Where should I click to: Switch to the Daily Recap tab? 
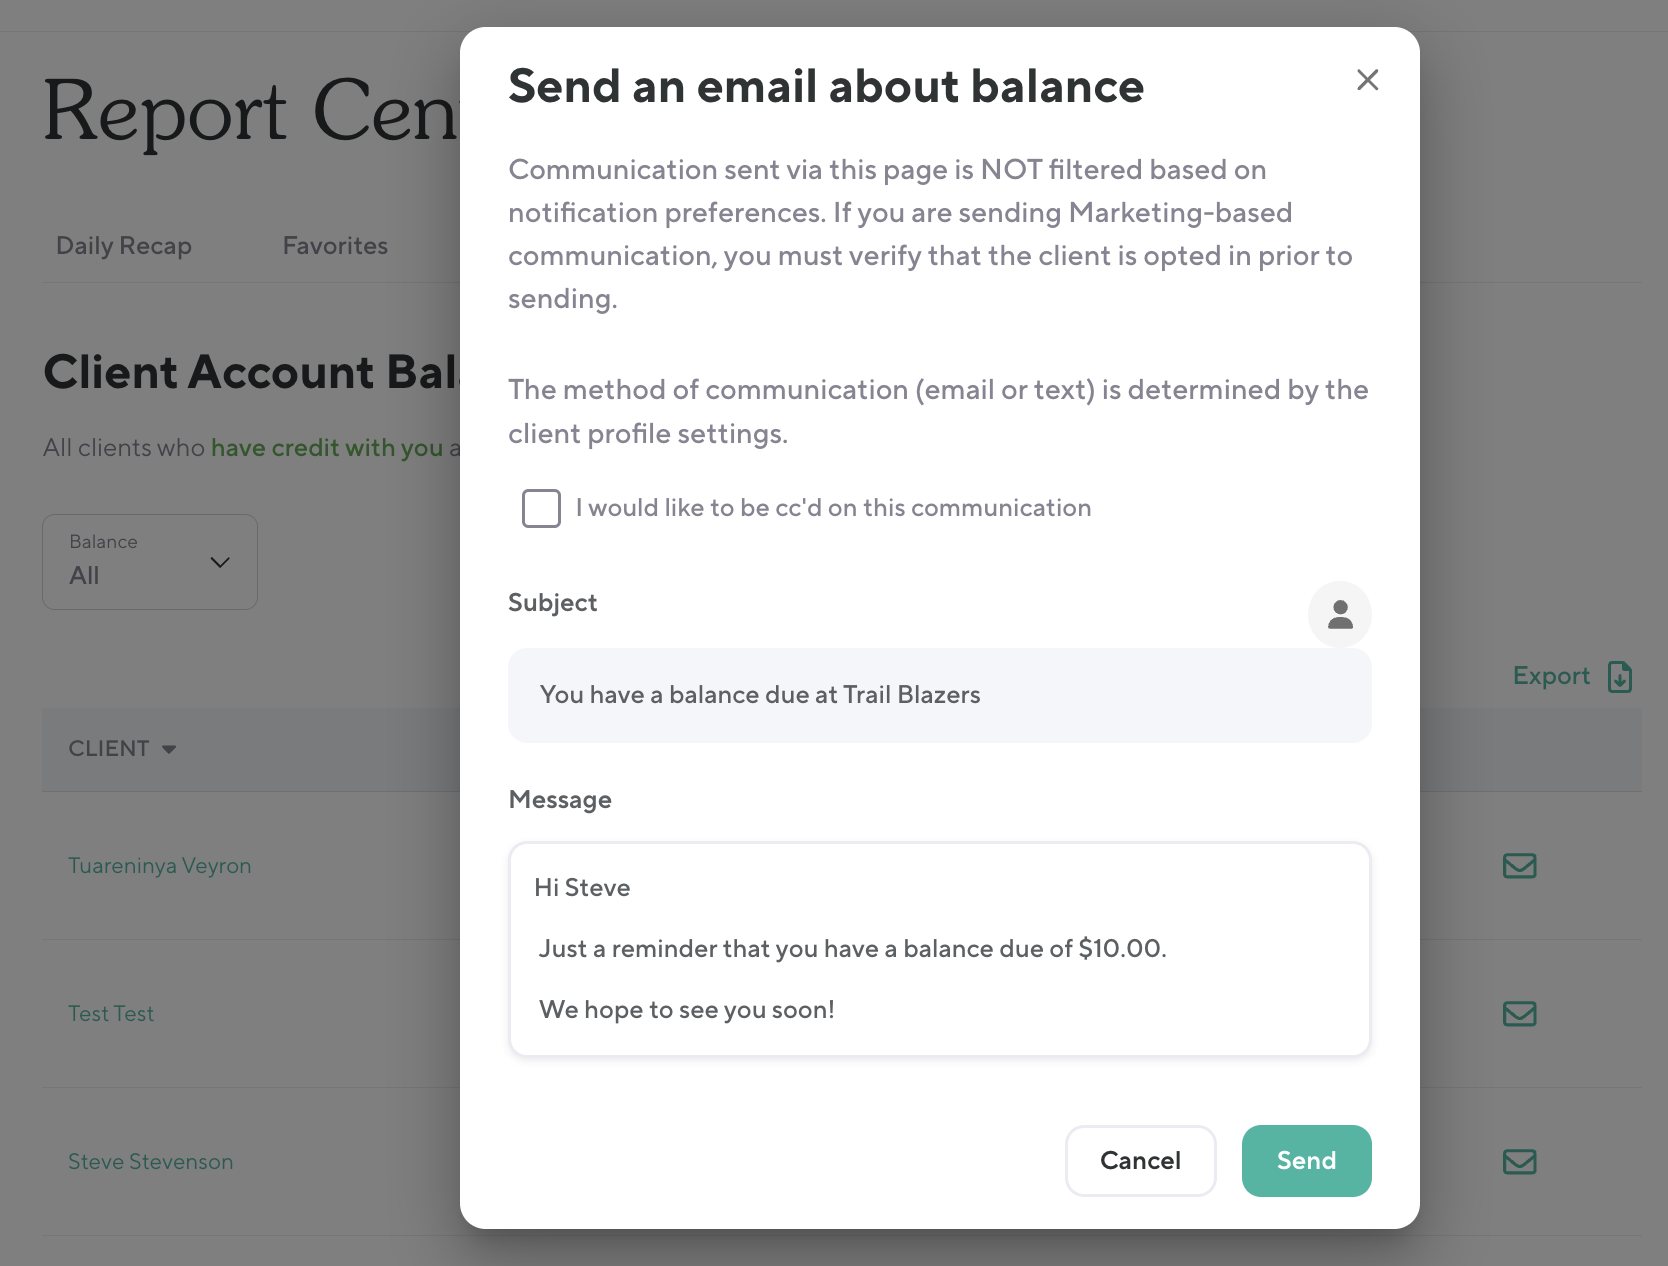pos(124,246)
